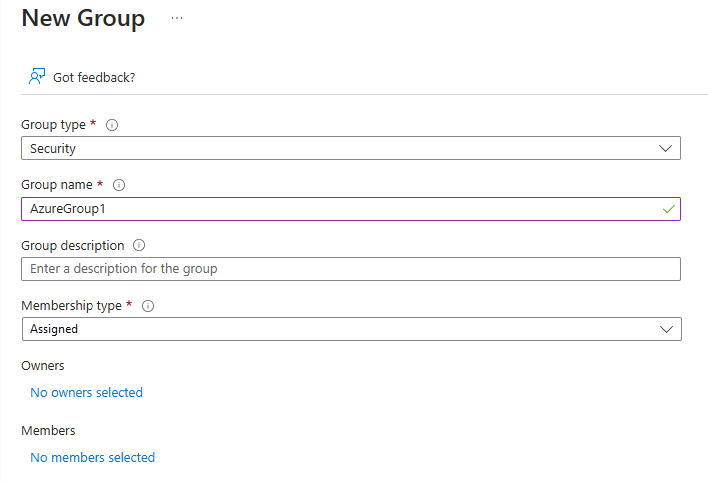Viewport: 708px width, 482px height.
Task: Click the chevron arrow in Membership type field
Action: [x=667, y=329]
